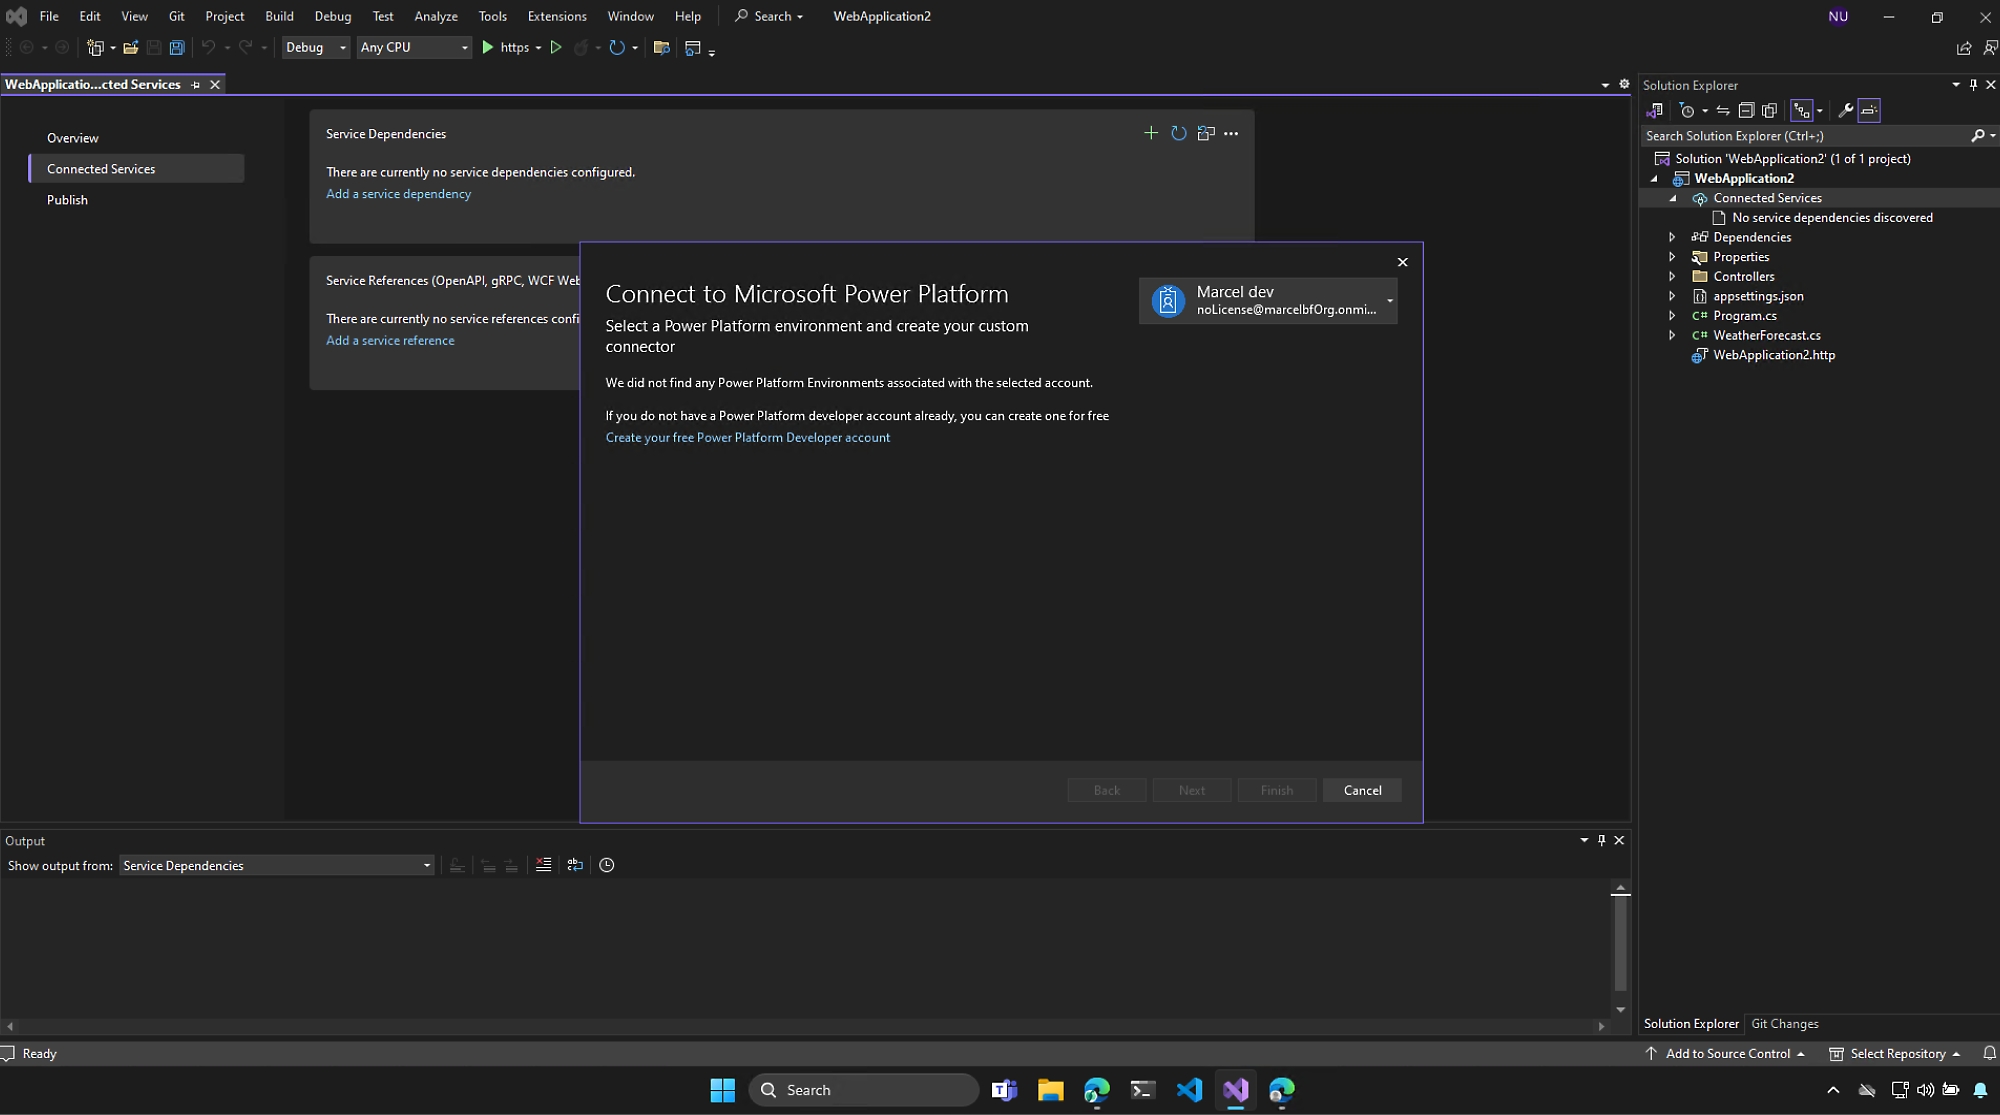This screenshot has height=1115, width=2000.
Task: Click the Solution Explorer pin icon
Action: 1973,85
